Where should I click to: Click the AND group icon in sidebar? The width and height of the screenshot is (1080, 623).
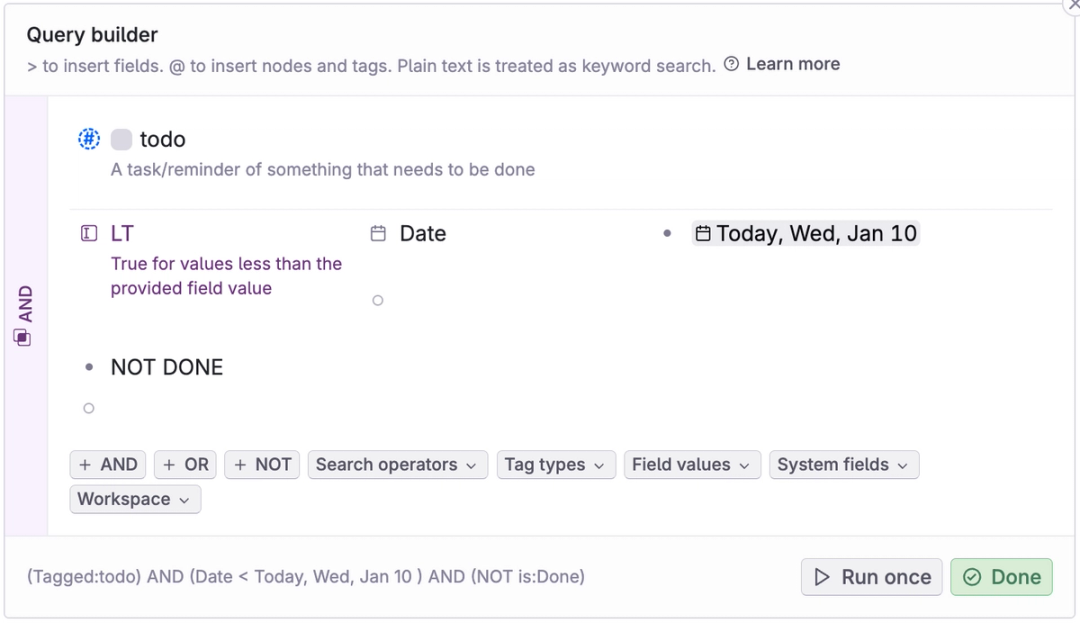[x=23, y=338]
